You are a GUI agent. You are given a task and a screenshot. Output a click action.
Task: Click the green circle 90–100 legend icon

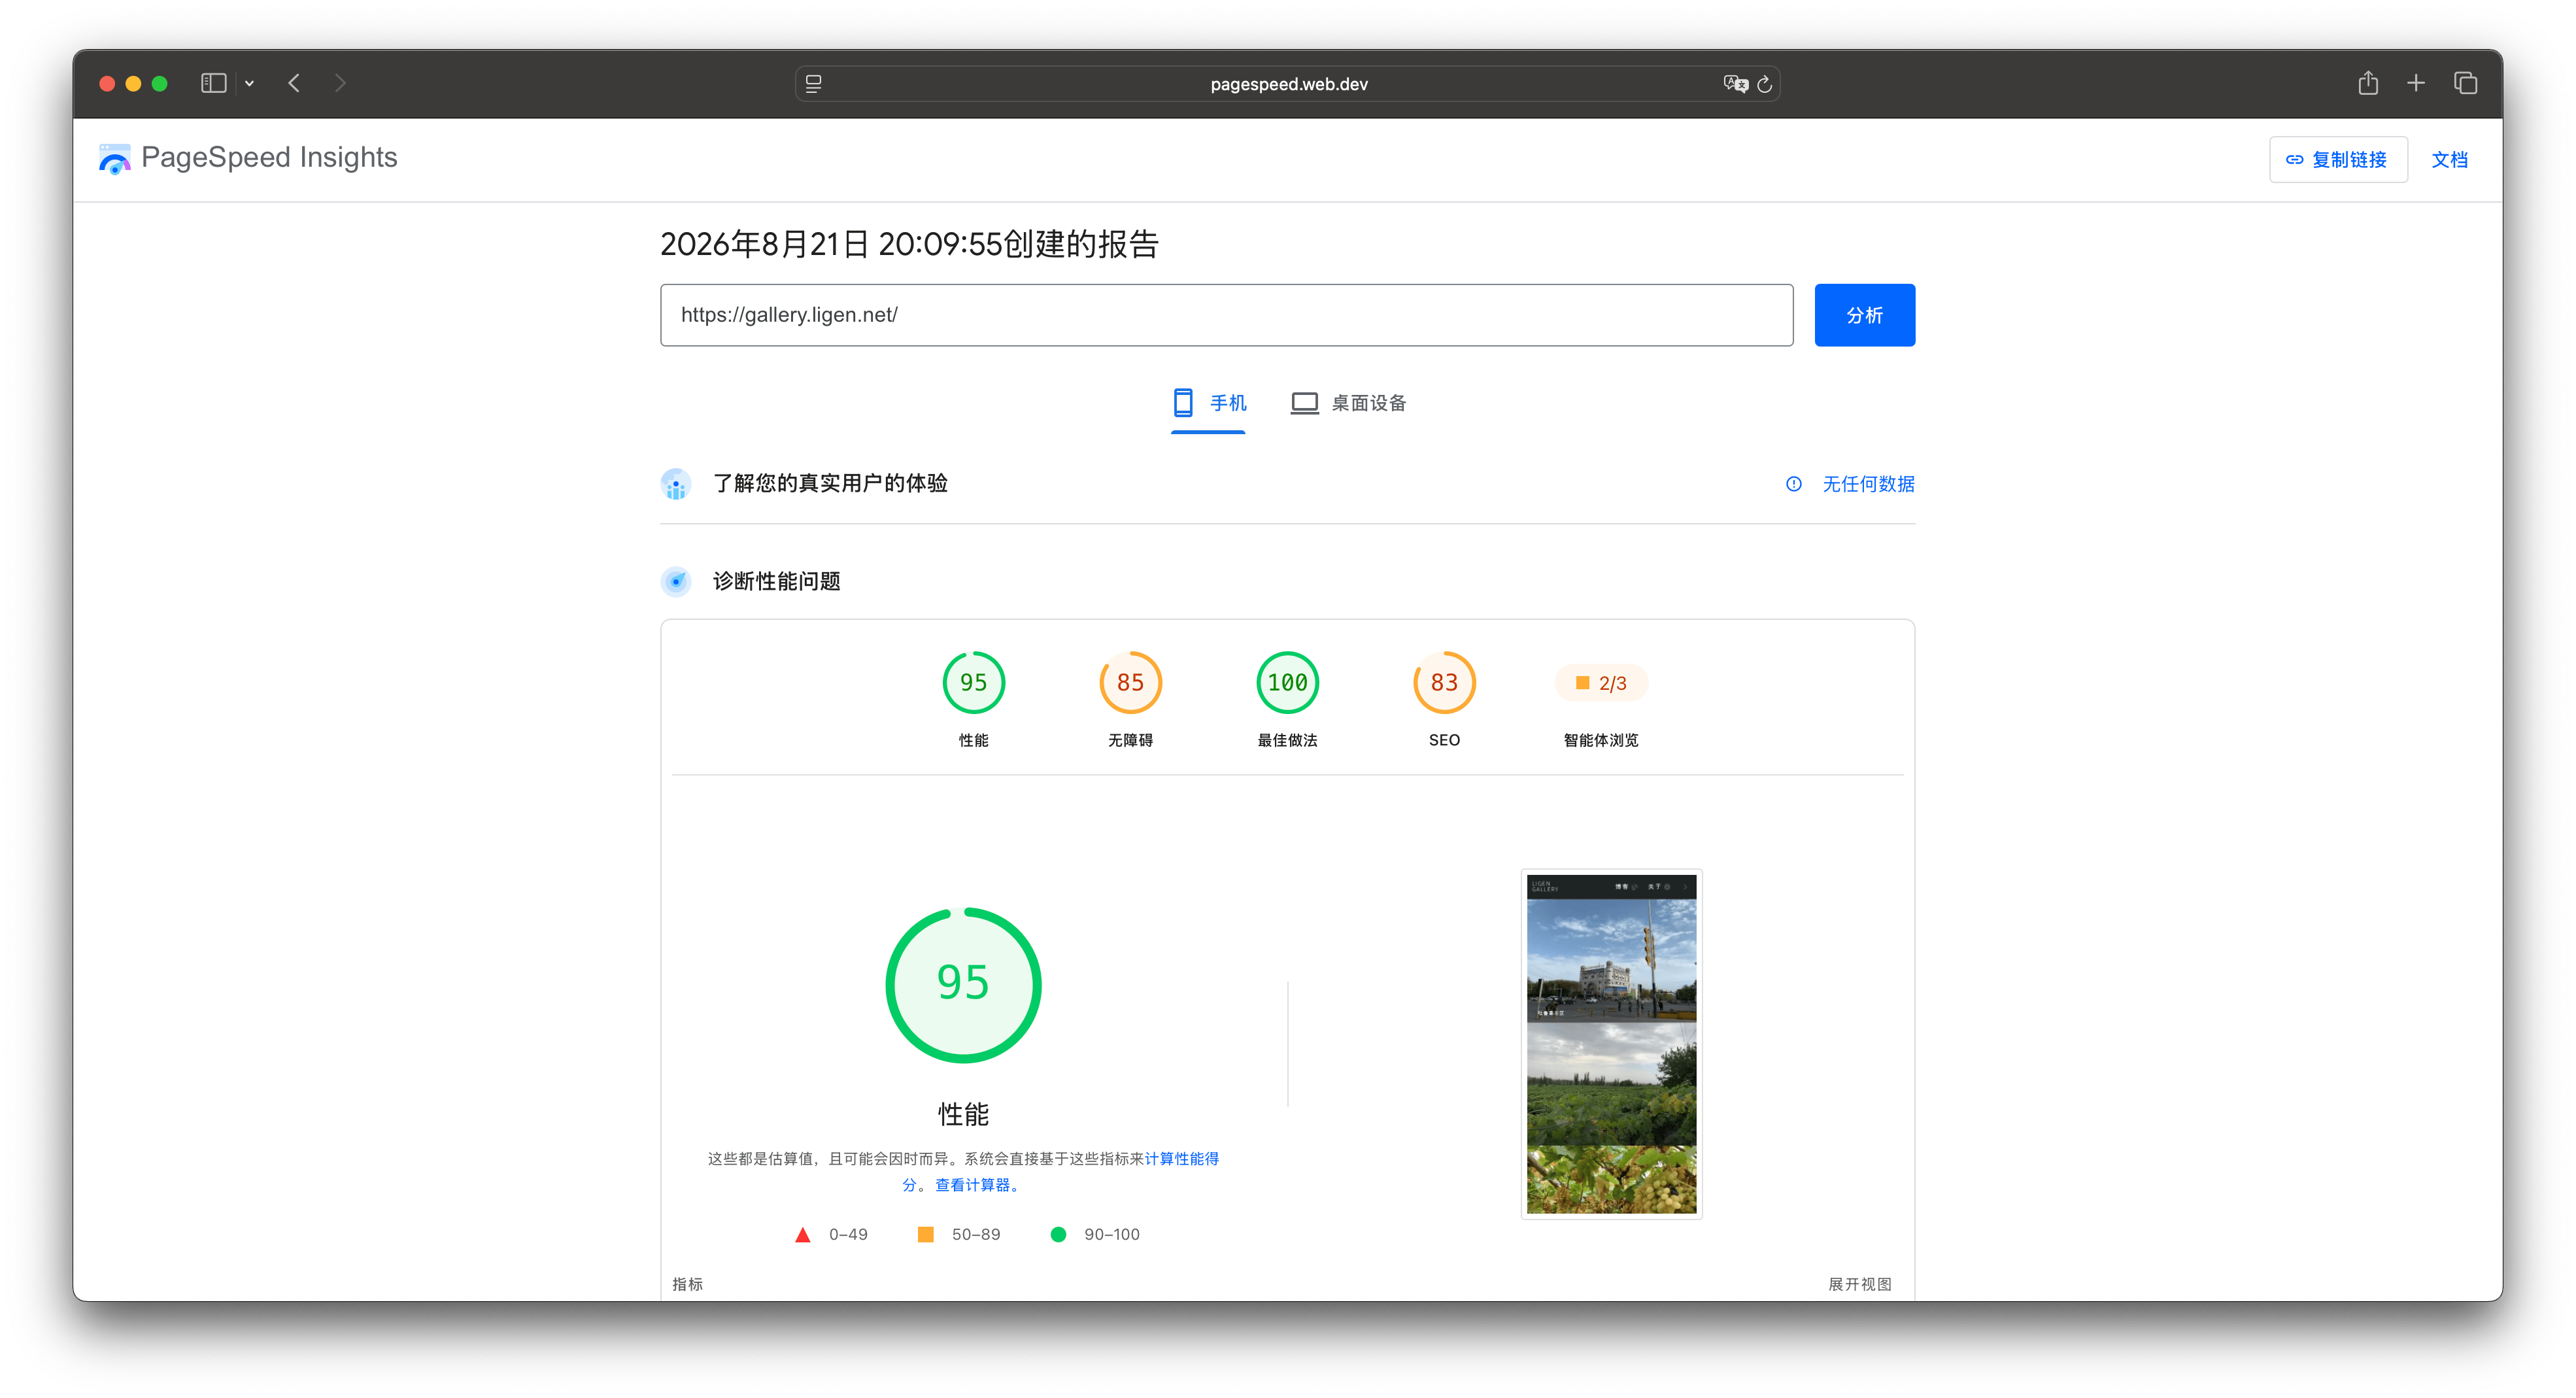point(1058,1235)
